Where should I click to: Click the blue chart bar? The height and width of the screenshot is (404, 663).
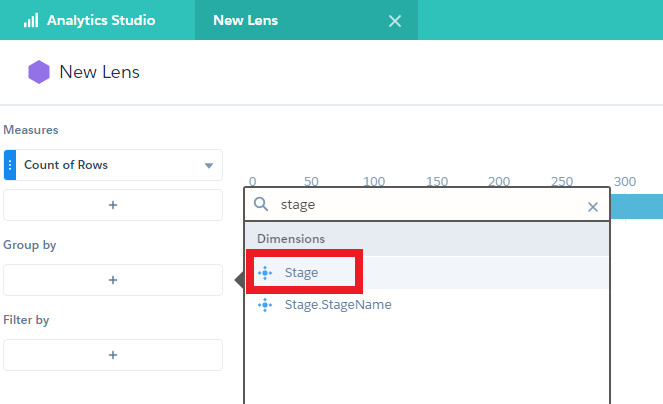click(636, 206)
